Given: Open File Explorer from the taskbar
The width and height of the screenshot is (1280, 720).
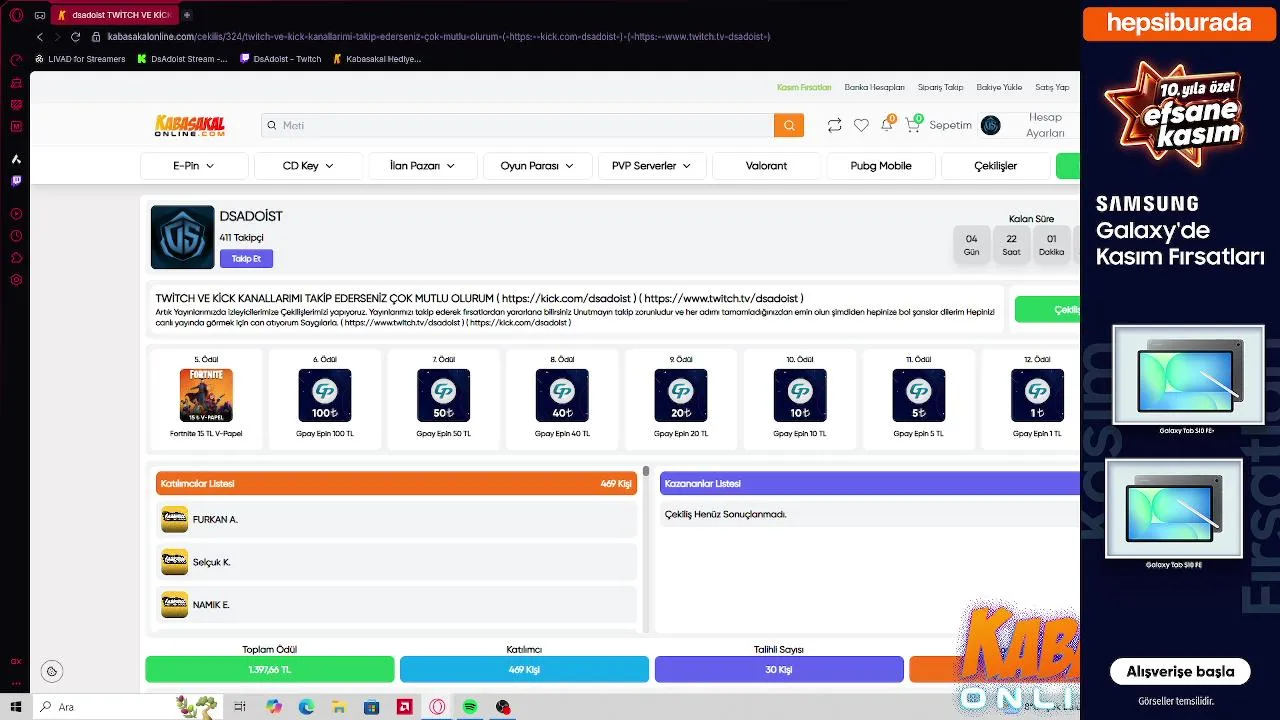Looking at the screenshot, I should (x=339, y=707).
